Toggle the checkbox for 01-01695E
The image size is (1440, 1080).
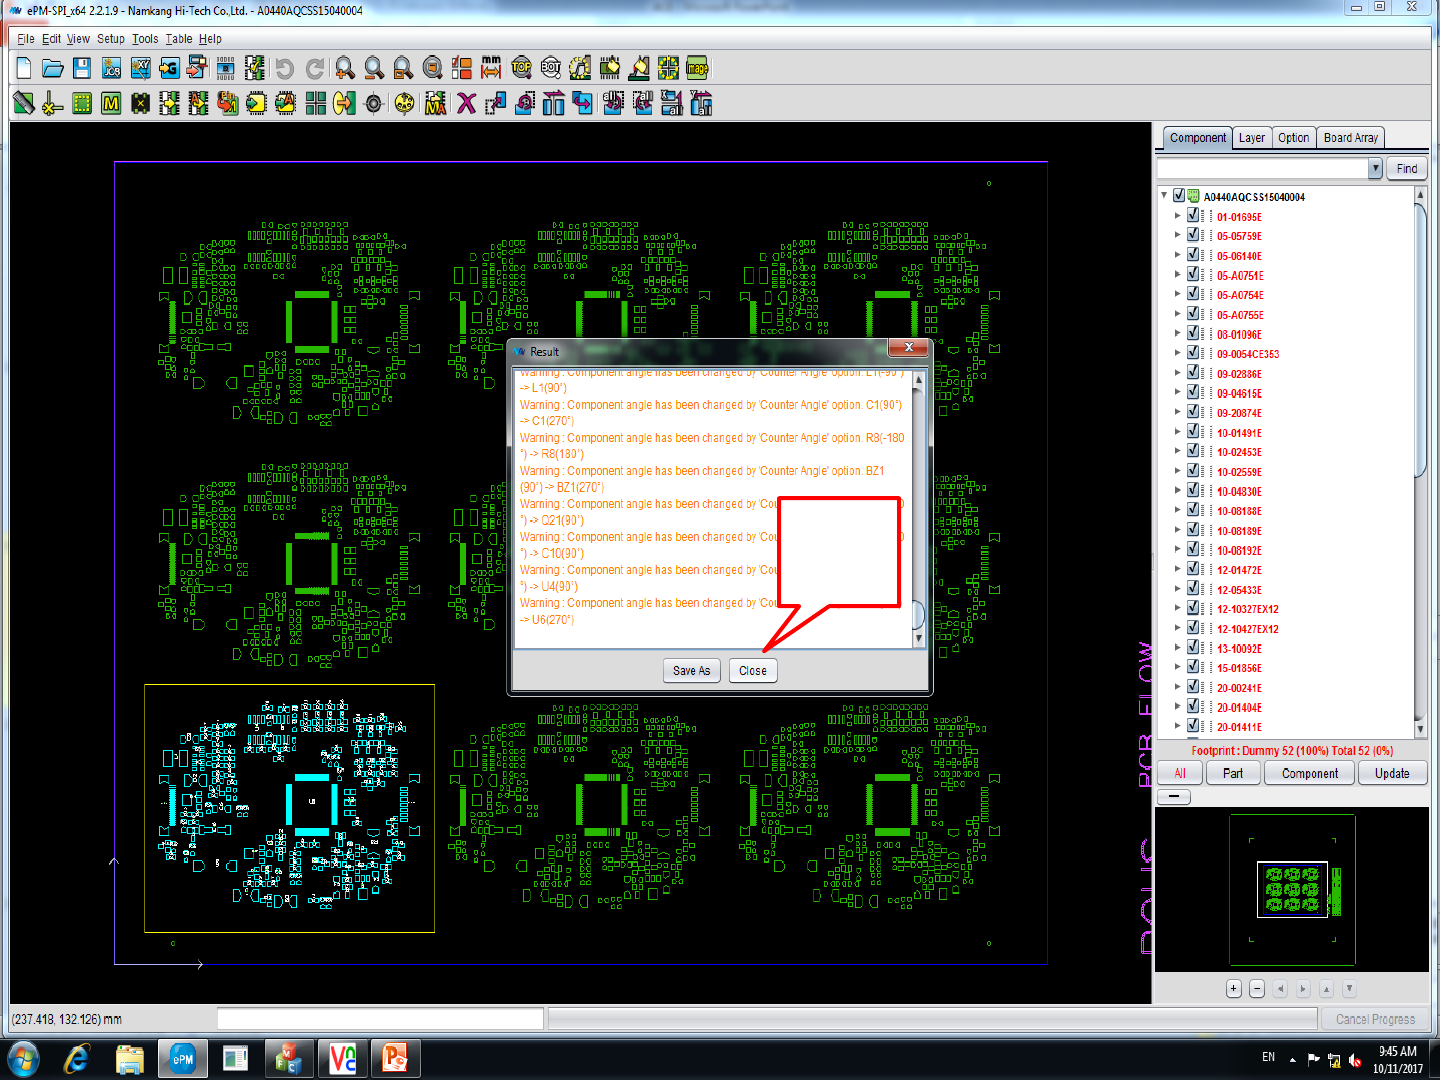tap(1193, 216)
